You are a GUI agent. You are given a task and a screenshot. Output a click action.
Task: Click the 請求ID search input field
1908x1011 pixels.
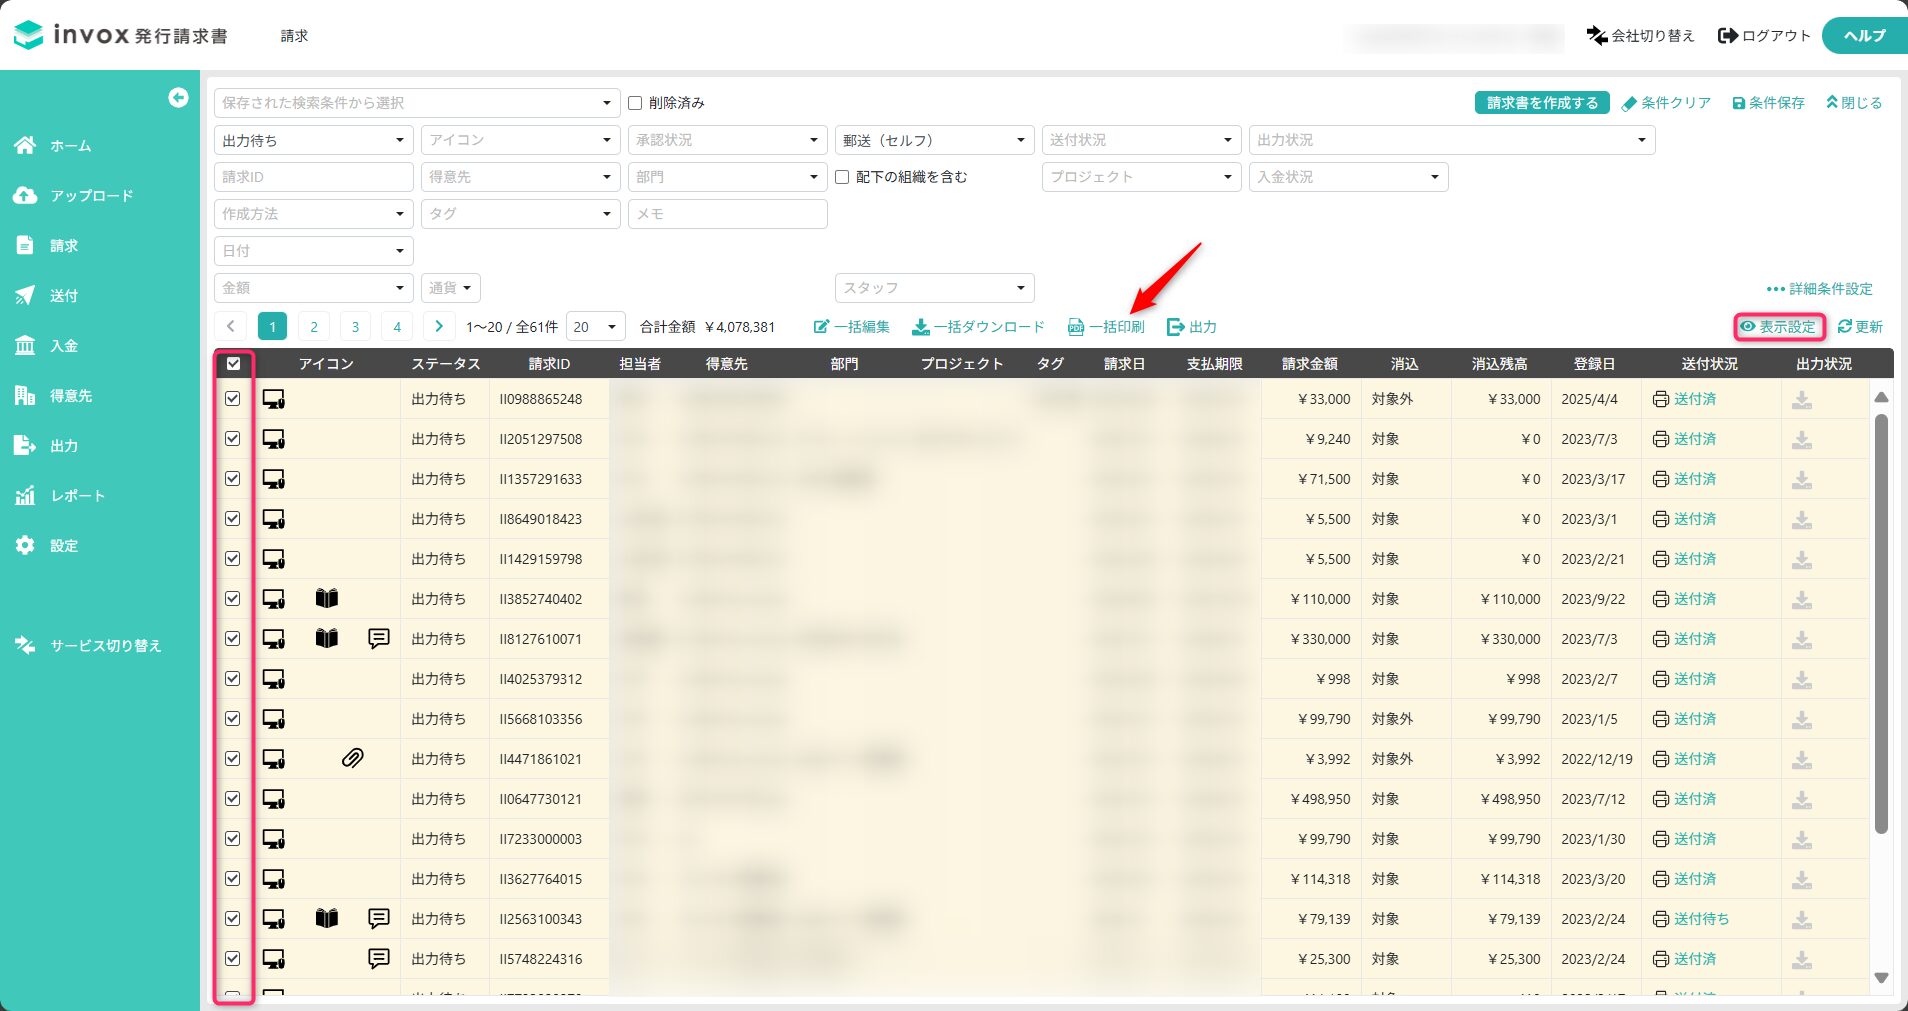click(313, 177)
